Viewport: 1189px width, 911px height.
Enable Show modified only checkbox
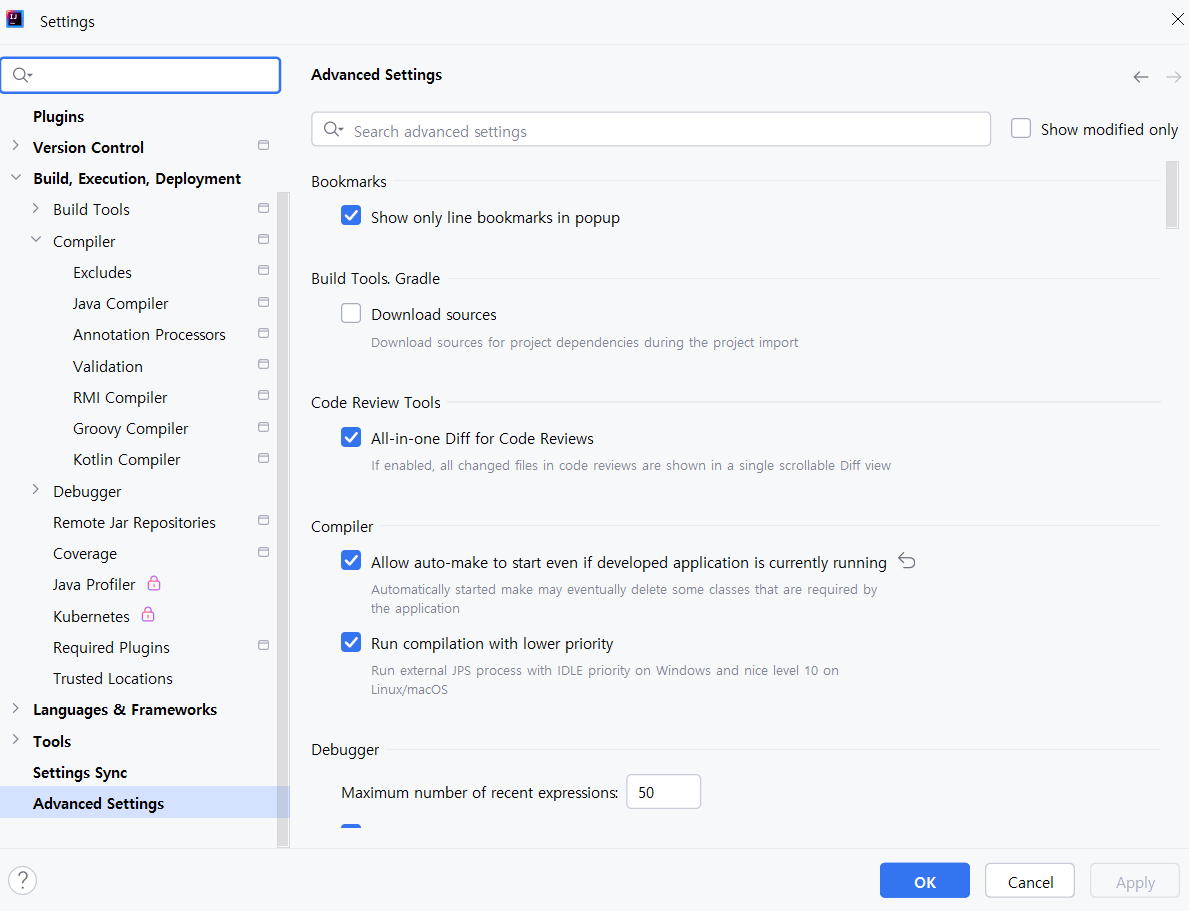point(1021,129)
